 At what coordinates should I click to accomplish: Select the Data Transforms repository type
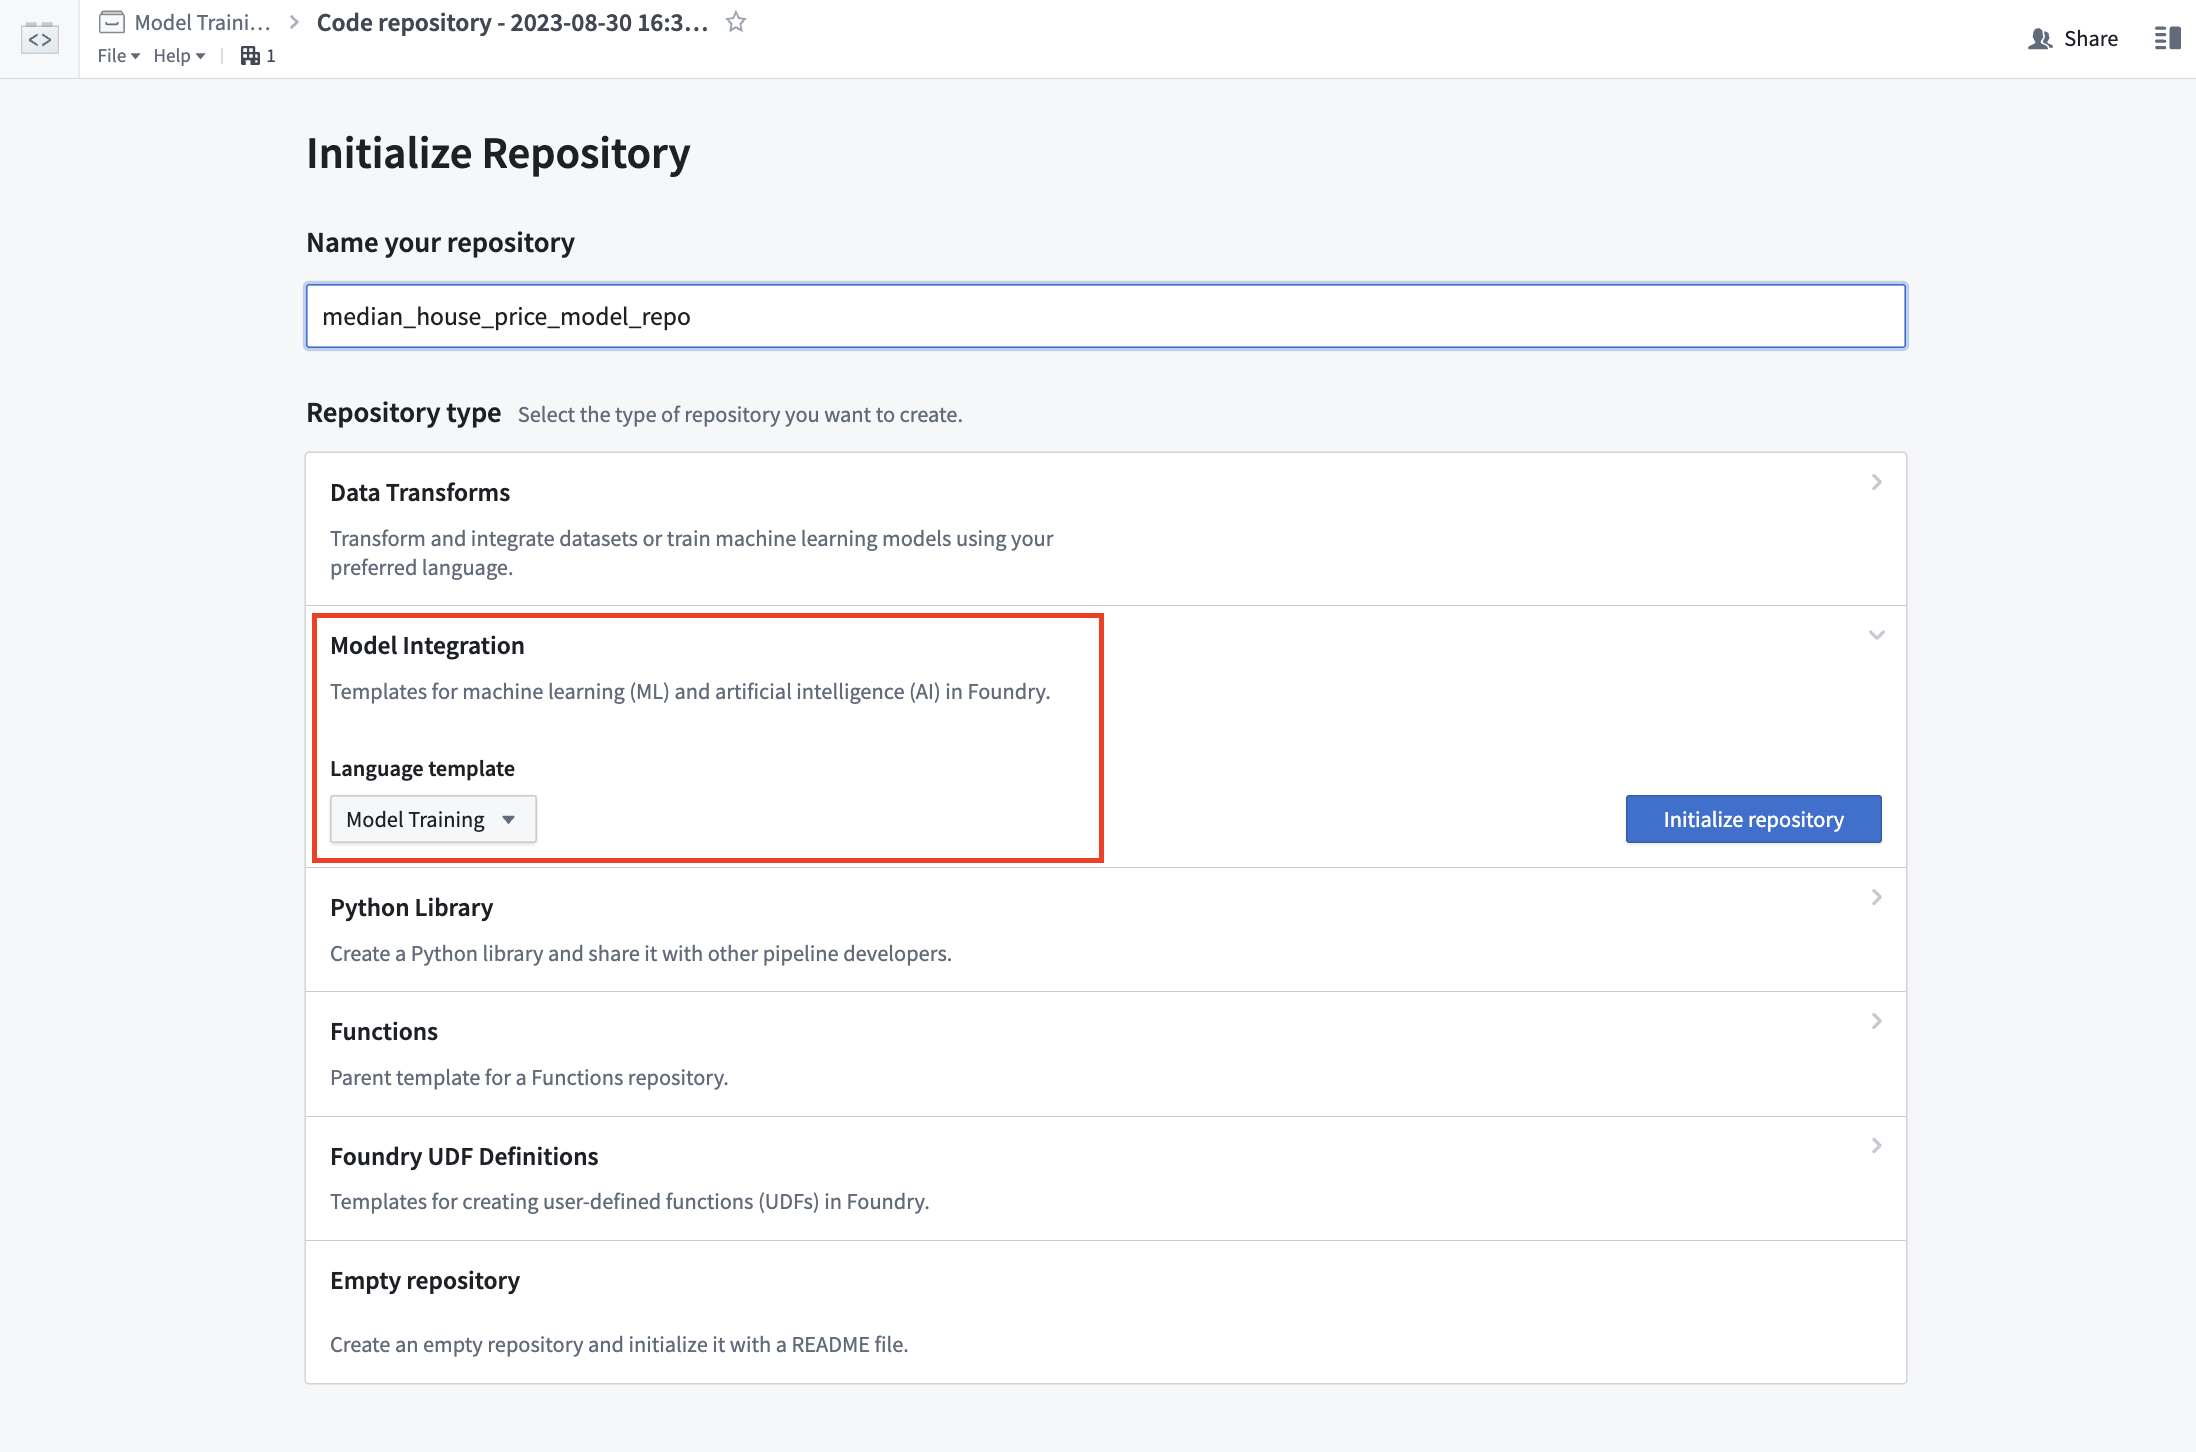click(x=1106, y=529)
